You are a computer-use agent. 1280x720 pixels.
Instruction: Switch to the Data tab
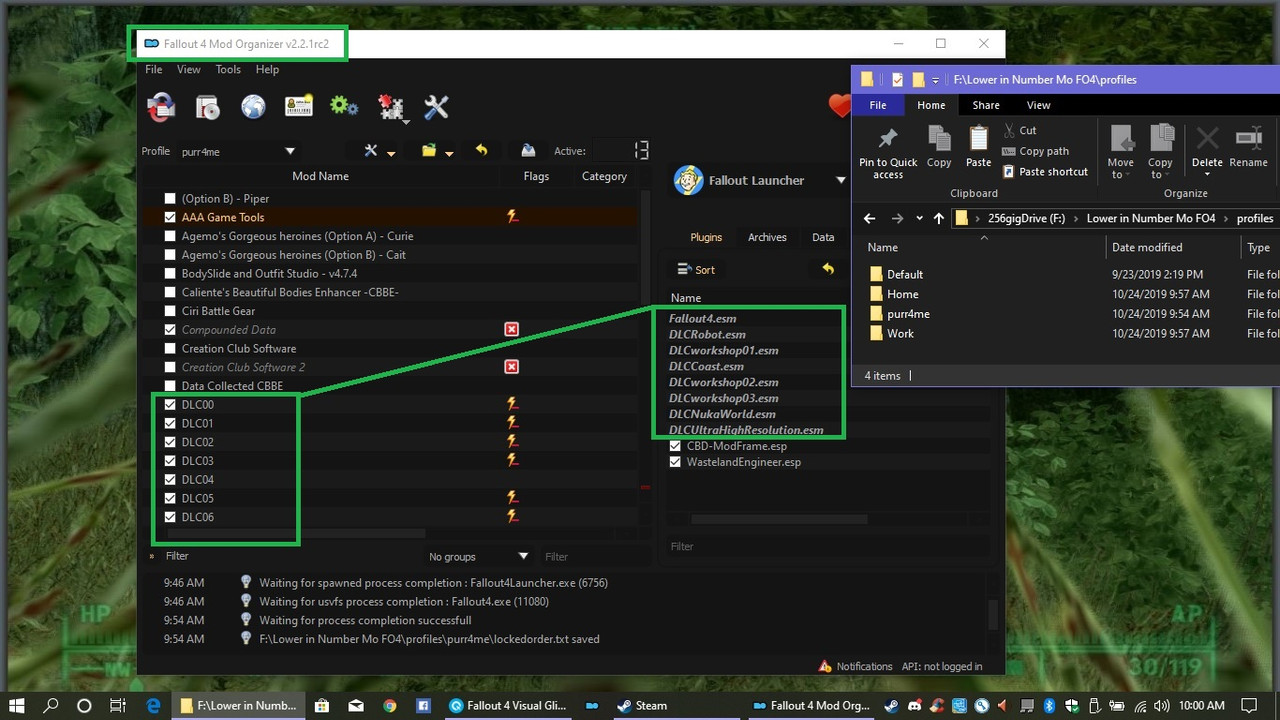[x=823, y=237]
